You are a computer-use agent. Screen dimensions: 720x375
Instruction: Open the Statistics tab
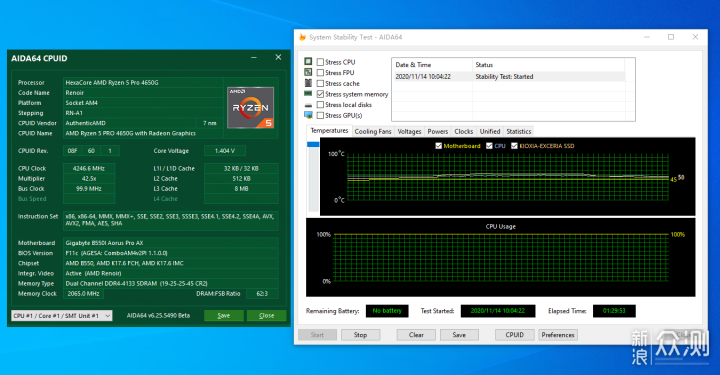[519, 131]
